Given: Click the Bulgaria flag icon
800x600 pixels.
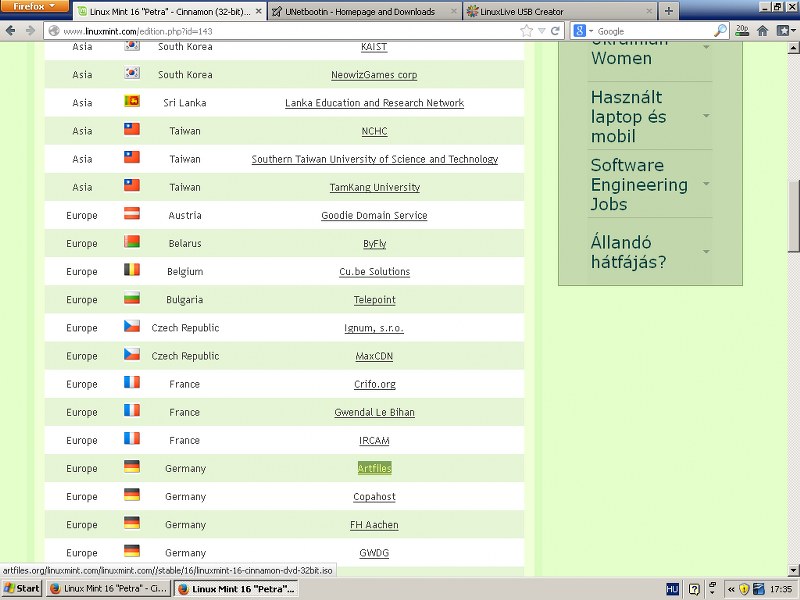Looking at the screenshot, I should coord(132,298).
